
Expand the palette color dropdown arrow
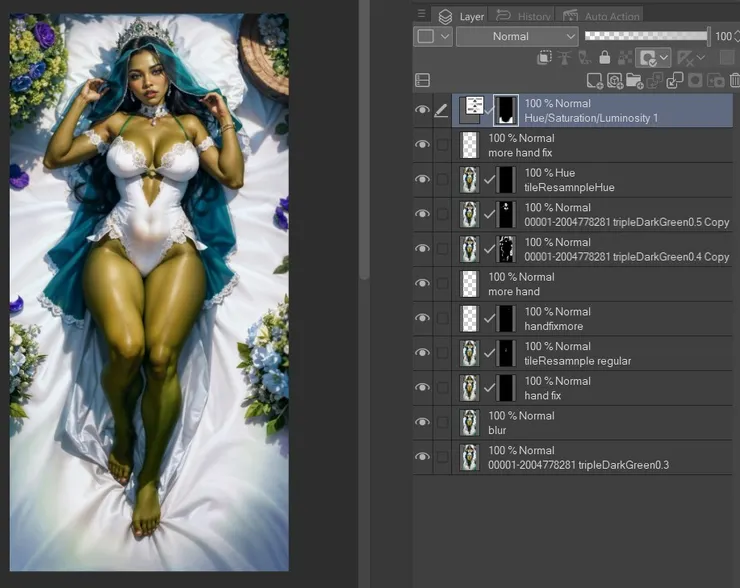[446, 36]
